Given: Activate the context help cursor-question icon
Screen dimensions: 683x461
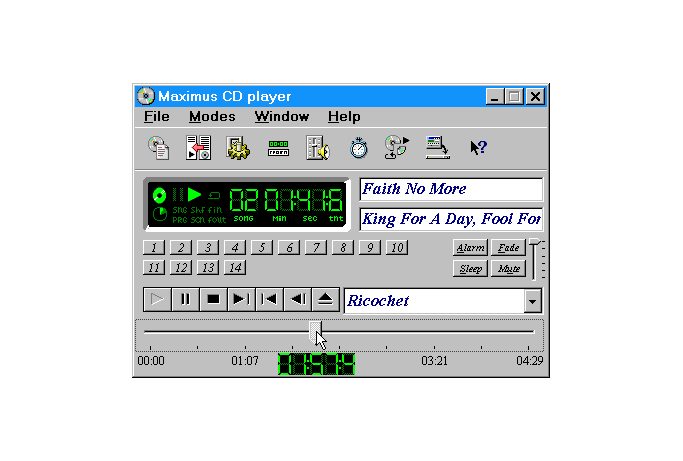Looking at the screenshot, I should (478, 148).
